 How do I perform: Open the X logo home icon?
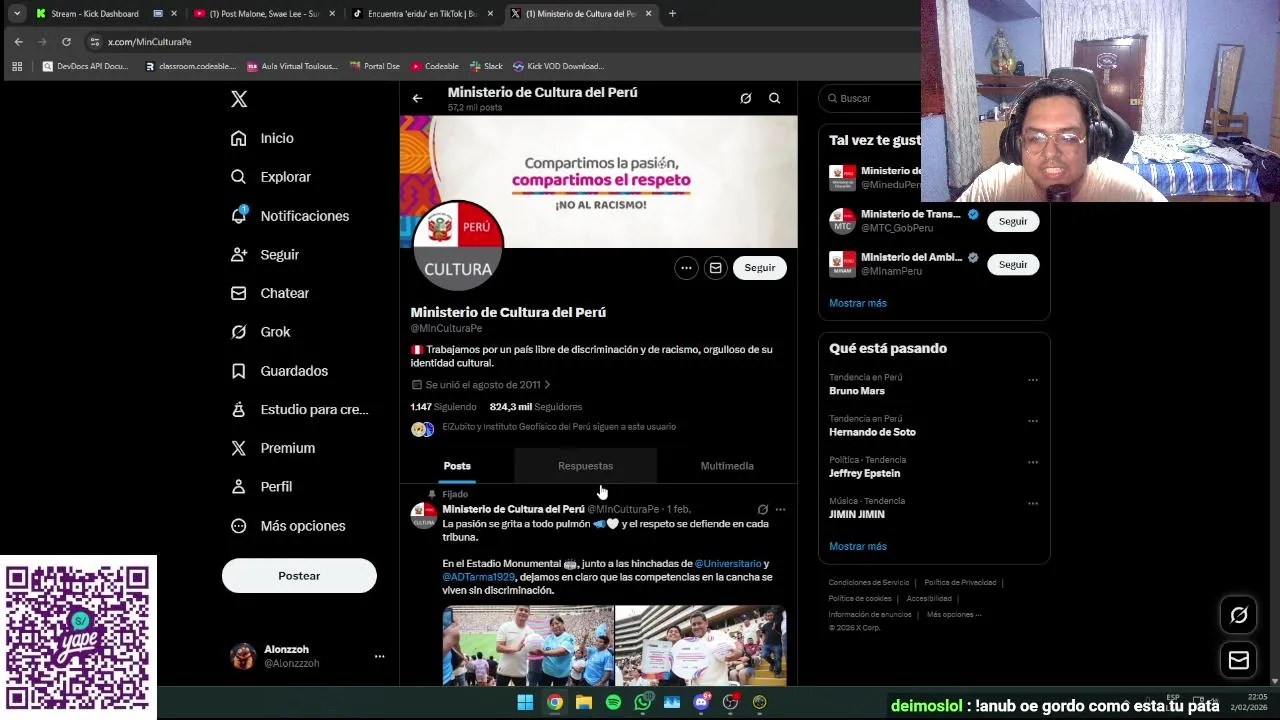coord(239,99)
